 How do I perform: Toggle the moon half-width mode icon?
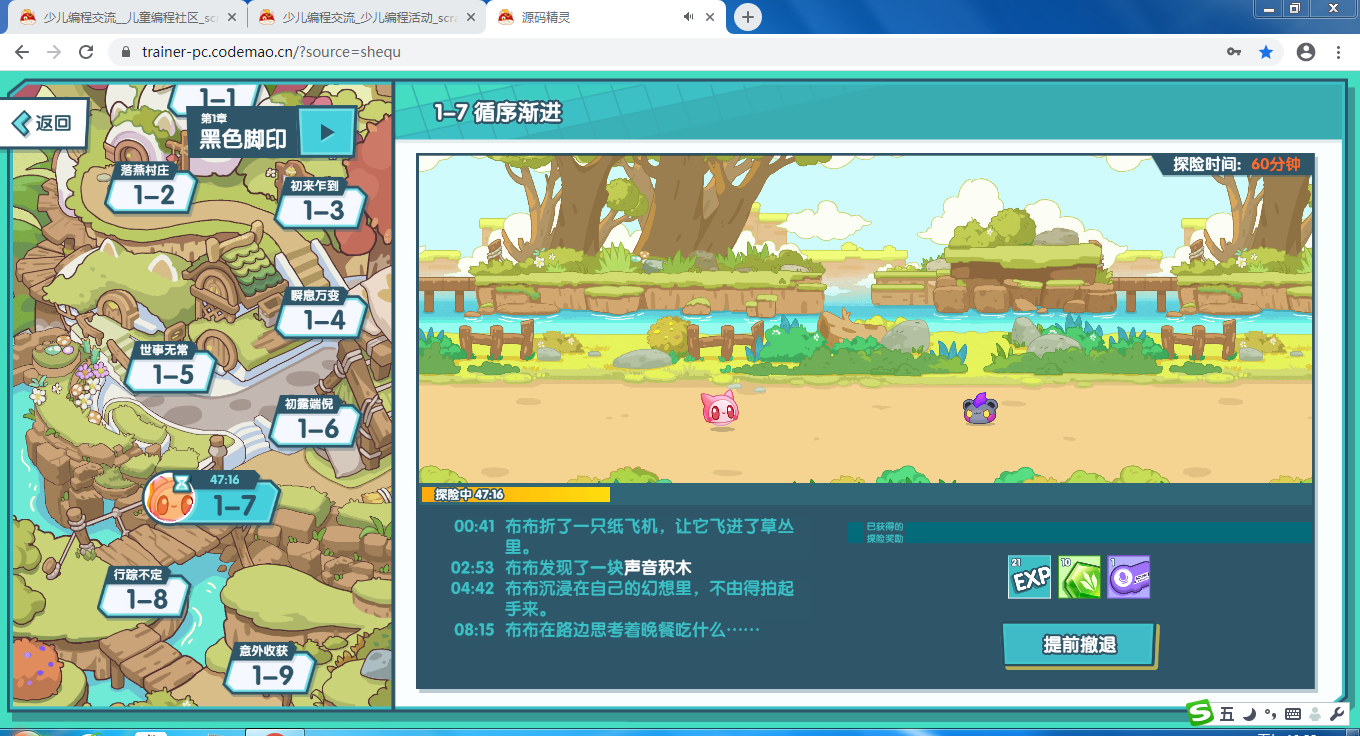point(1250,714)
